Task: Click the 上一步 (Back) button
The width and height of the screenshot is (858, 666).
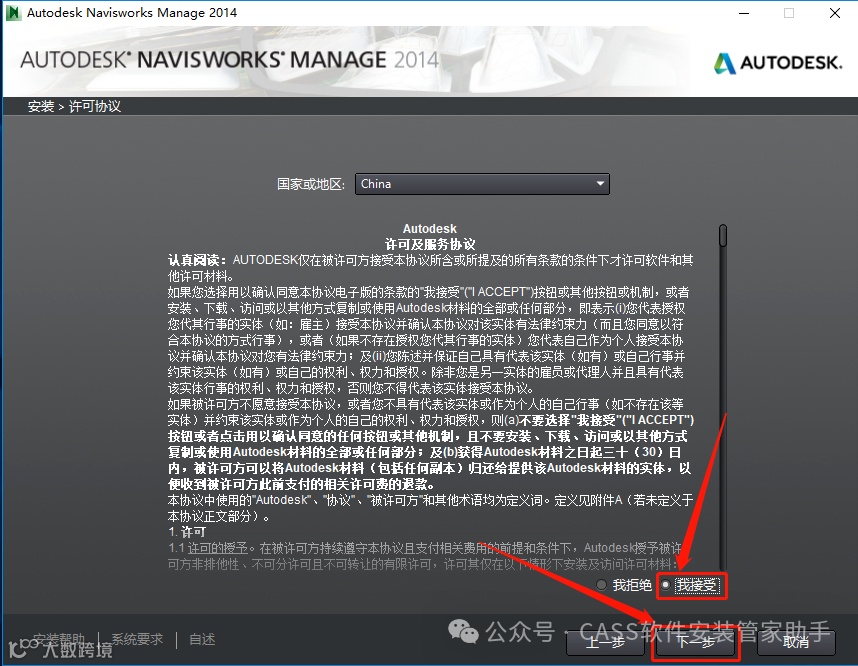Action: pyautogui.click(x=605, y=642)
